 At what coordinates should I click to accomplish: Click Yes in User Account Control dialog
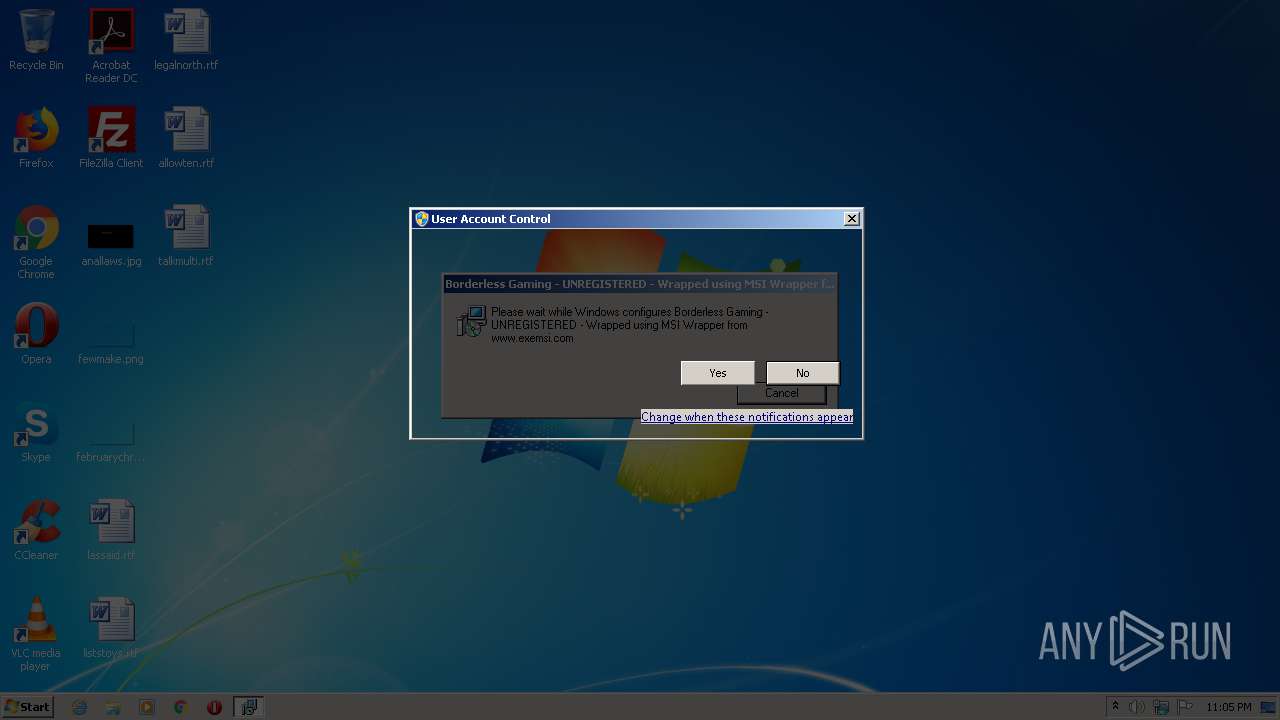pyautogui.click(x=717, y=373)
